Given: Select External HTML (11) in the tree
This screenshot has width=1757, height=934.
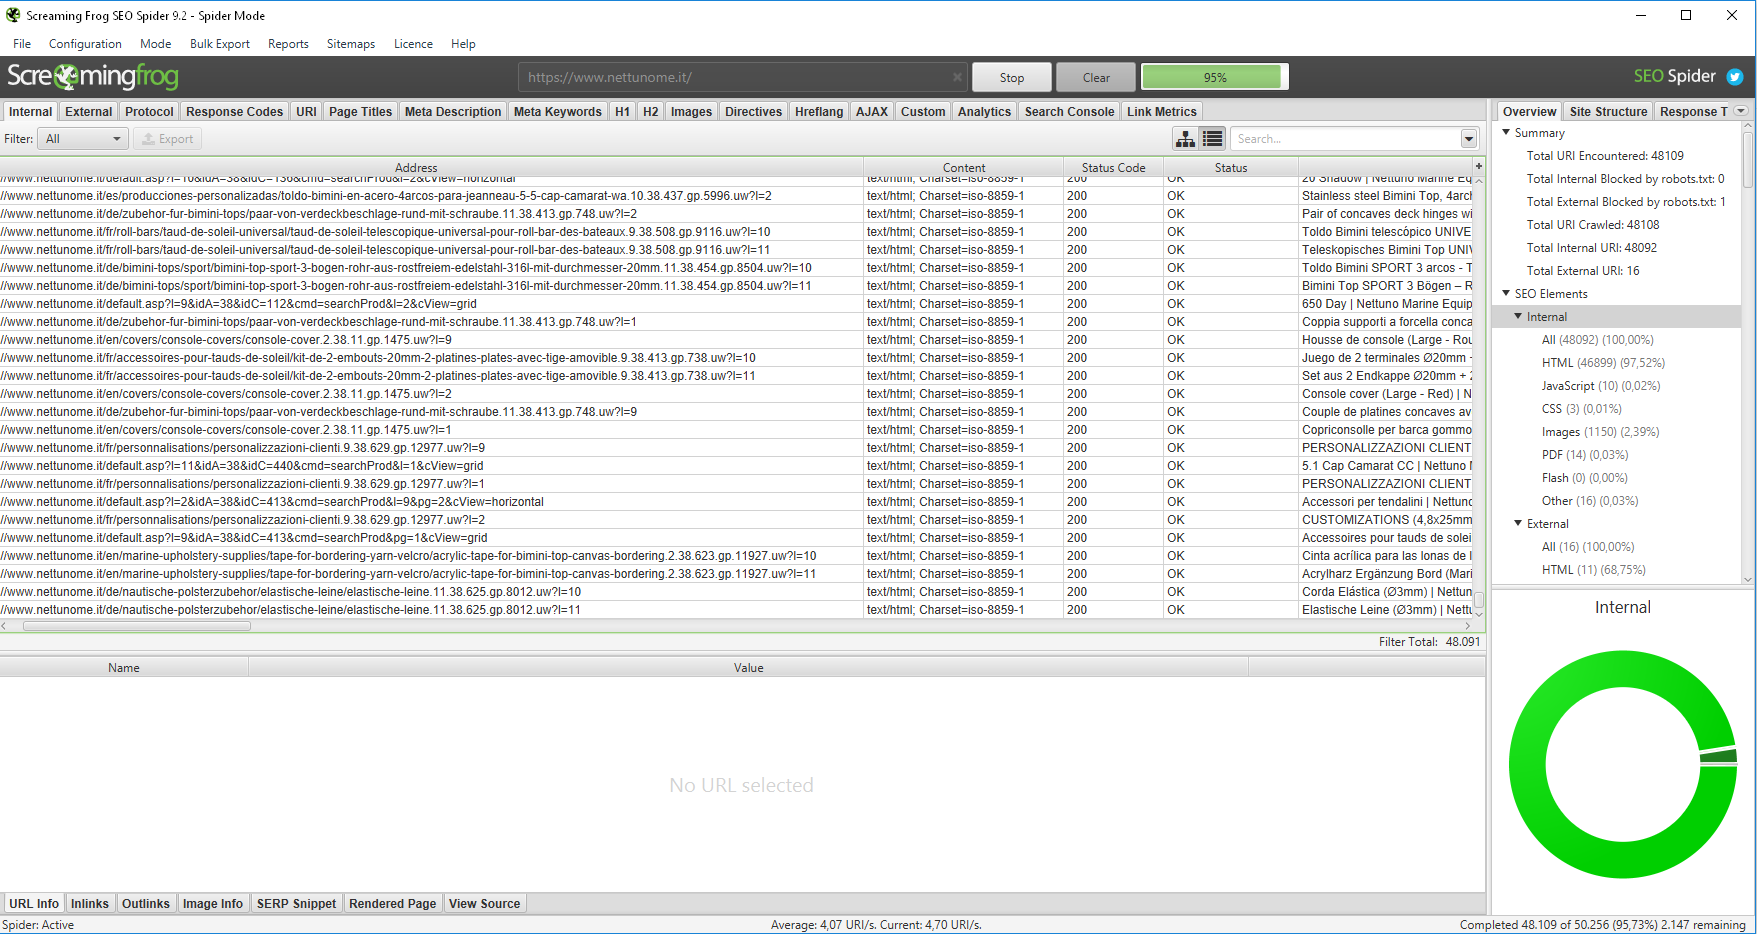Looking at the screenshot, I should click(1593, 570).
